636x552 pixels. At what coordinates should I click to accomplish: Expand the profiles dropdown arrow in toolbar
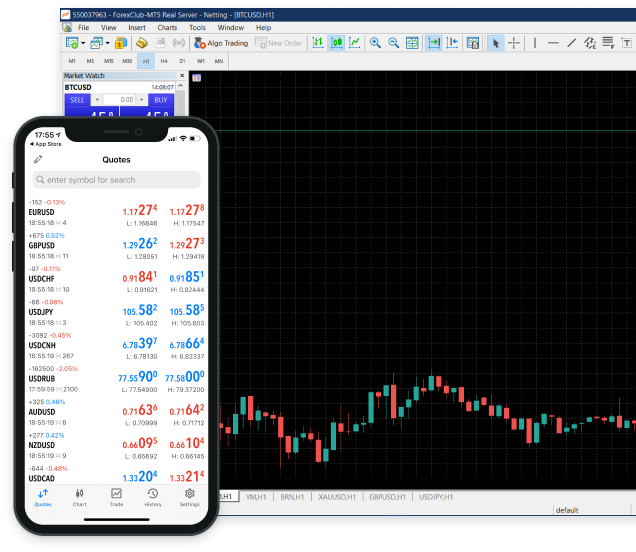coord(107,43)
